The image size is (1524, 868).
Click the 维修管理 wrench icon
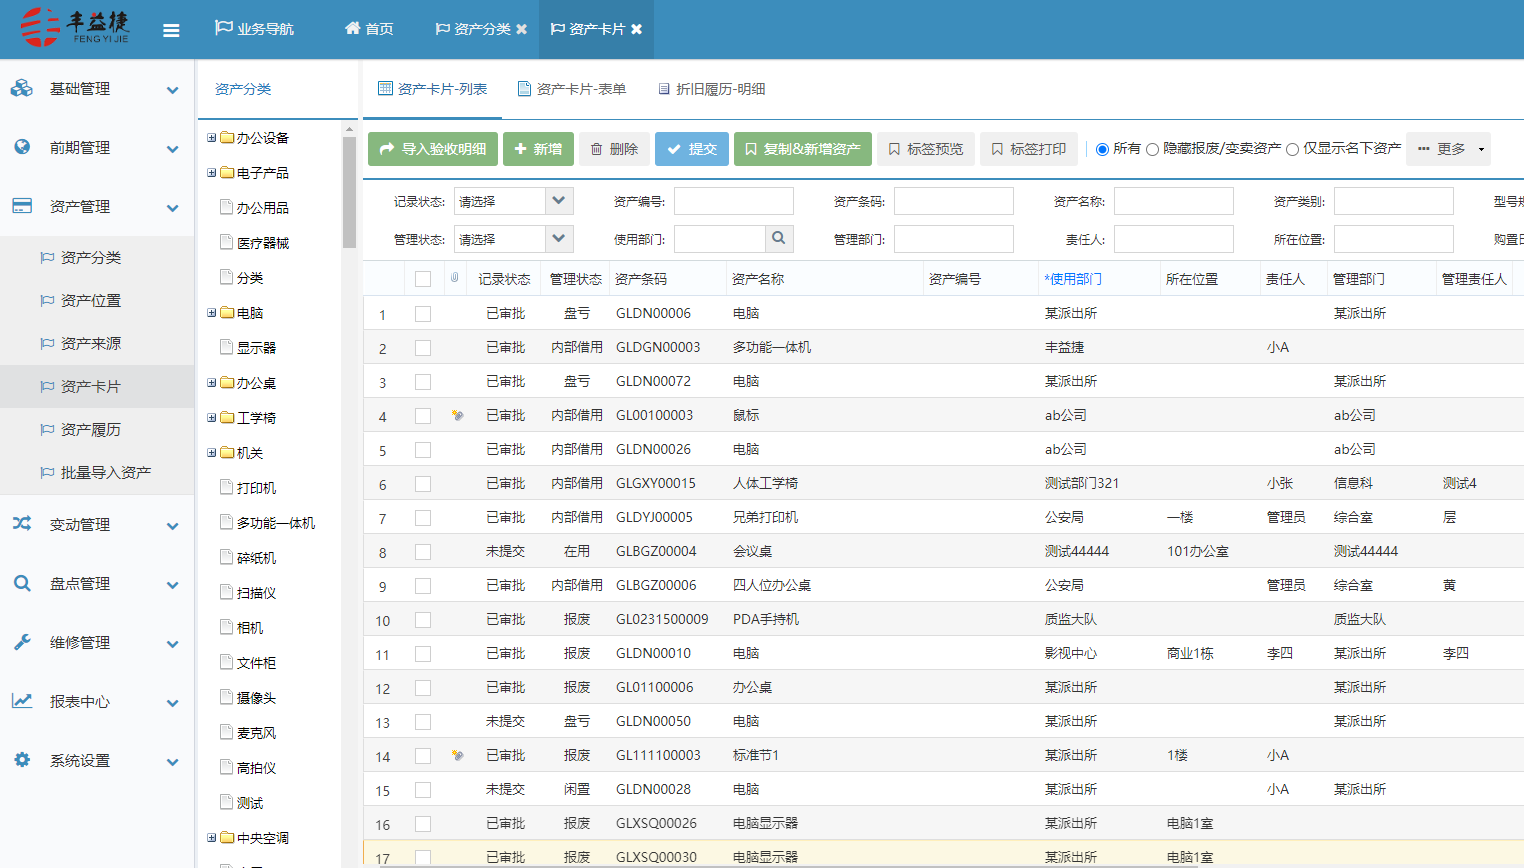pos(22,642)
